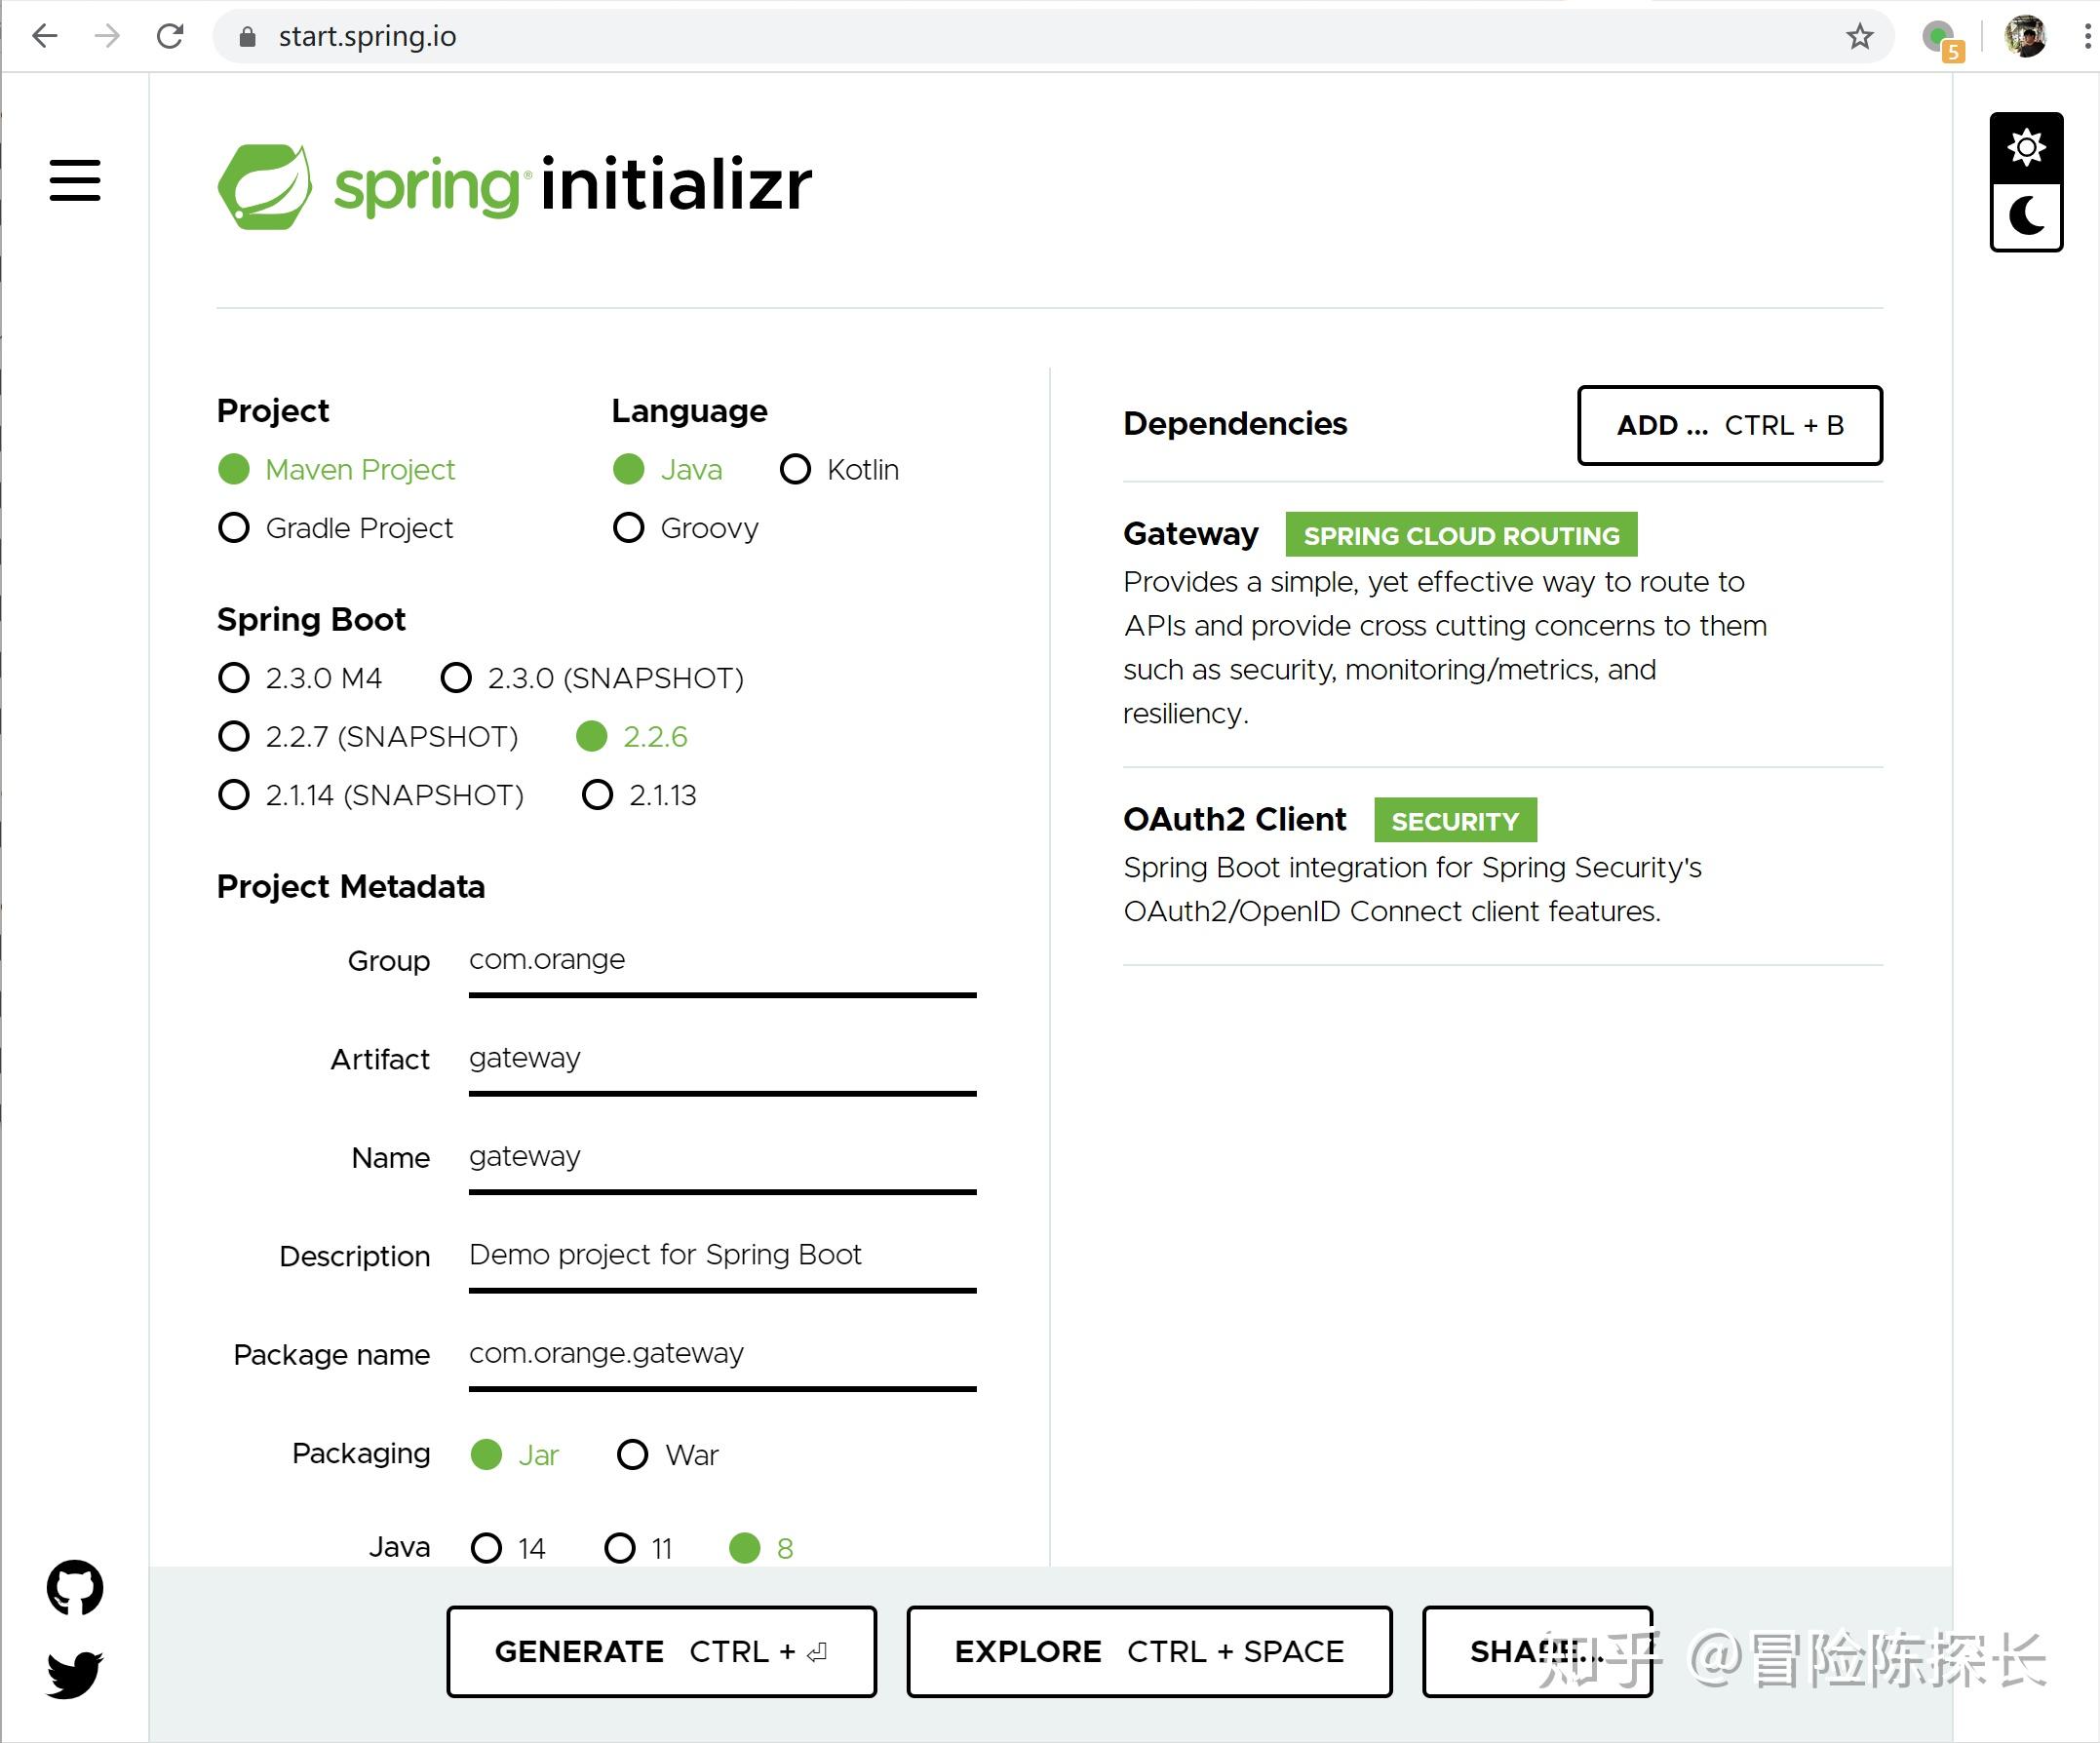Open the GitHub link in bottom left
2100x1743 pixels.
tap(75, 1589)
